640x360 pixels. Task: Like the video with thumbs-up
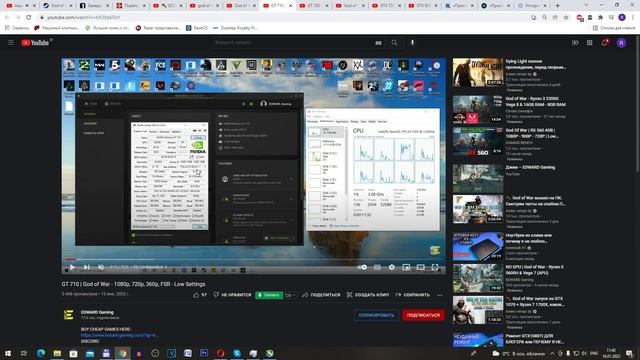(x=200, y=295)
